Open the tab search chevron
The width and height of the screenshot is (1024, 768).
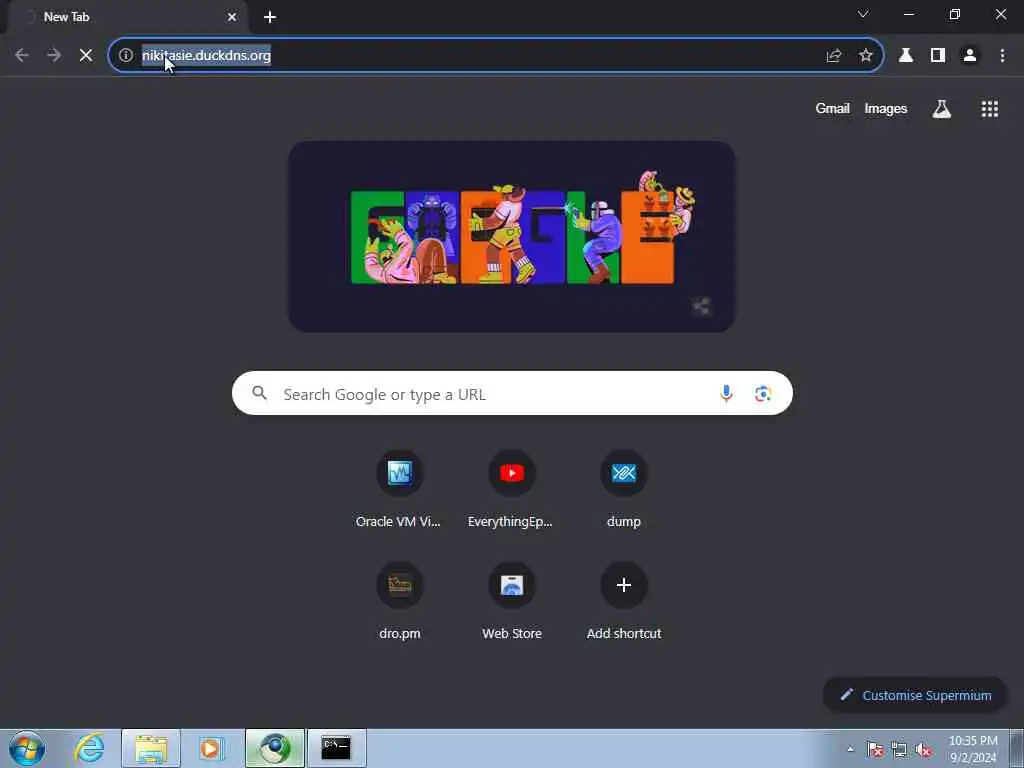[x=863, y=14]
